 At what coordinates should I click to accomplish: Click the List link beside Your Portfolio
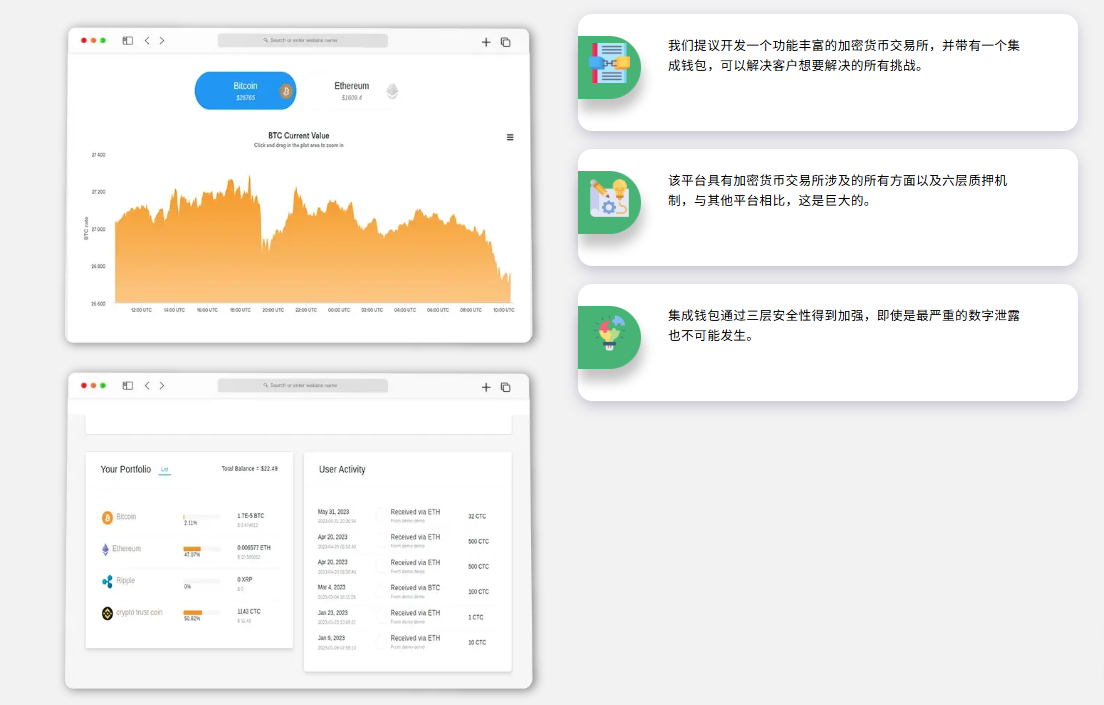coord(165,469)
